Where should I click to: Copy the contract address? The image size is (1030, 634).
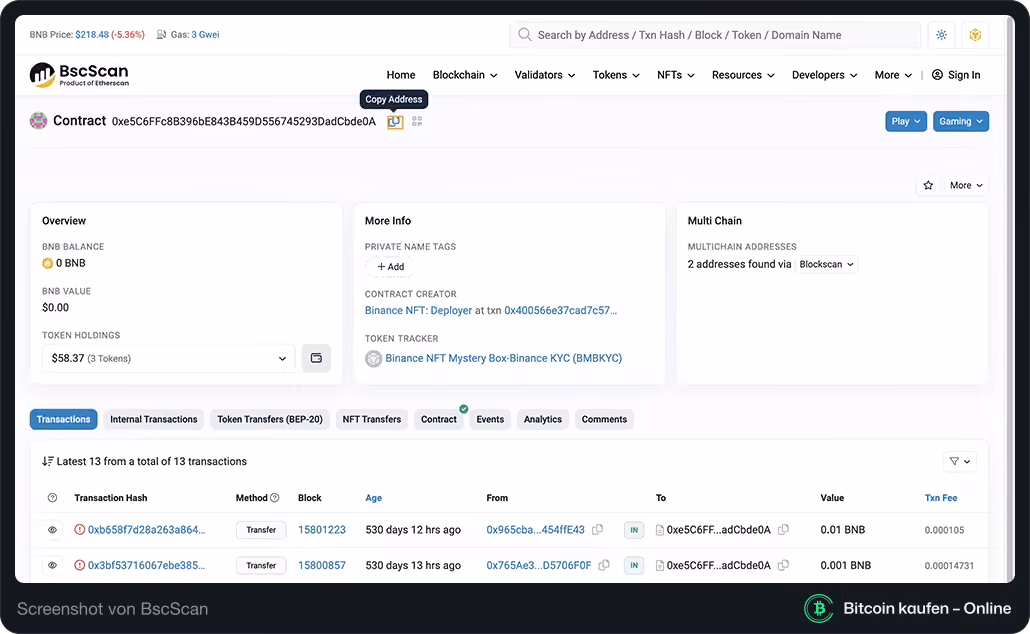pyautogui.click(x=394, y=122)
